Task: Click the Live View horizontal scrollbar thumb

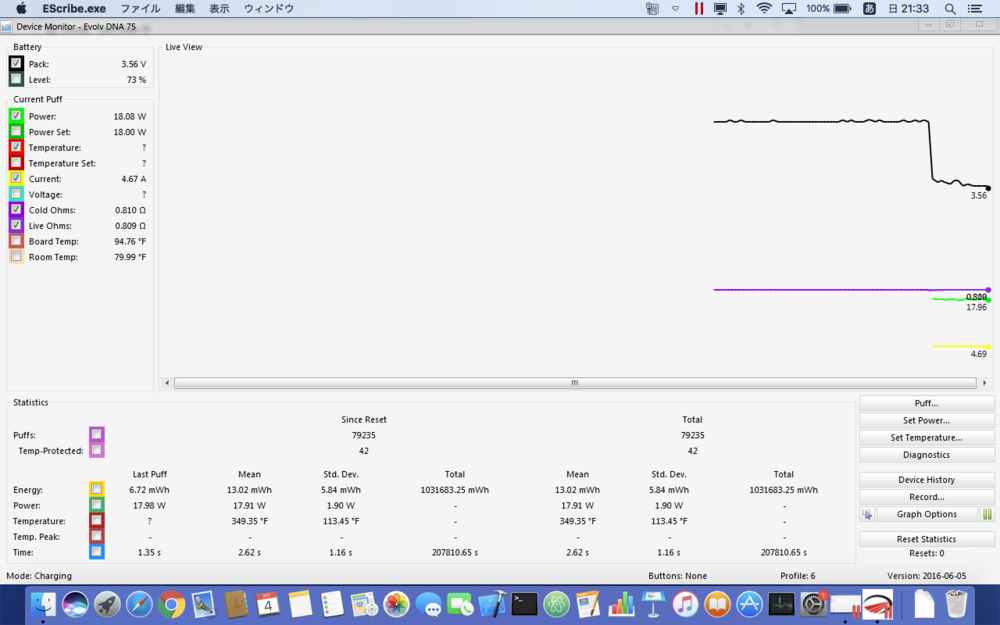Action: (575, 383)
